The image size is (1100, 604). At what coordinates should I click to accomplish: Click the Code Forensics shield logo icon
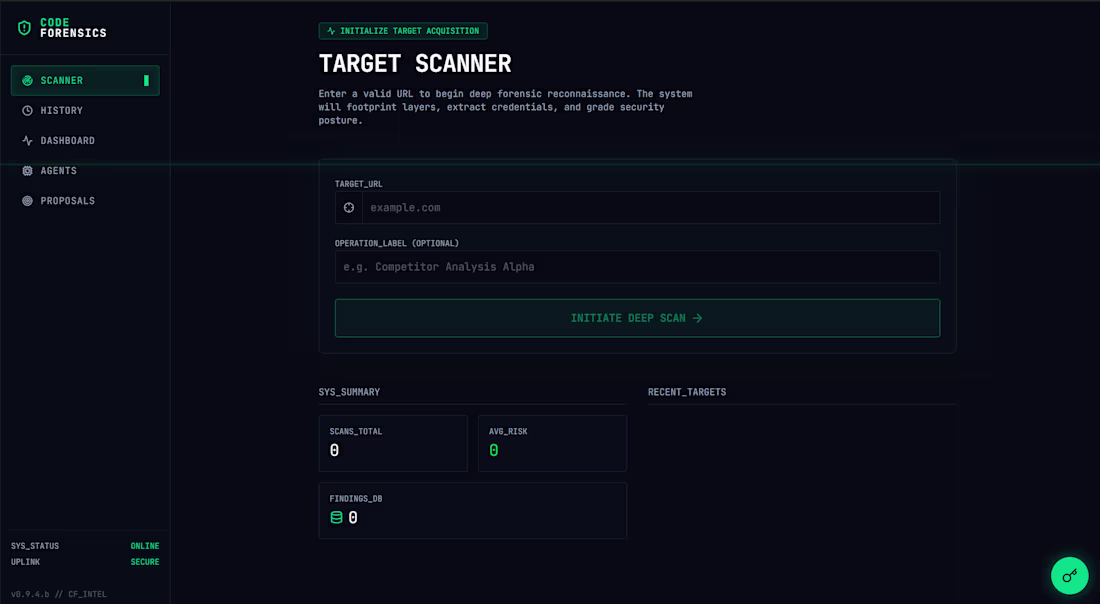[25, 28]
